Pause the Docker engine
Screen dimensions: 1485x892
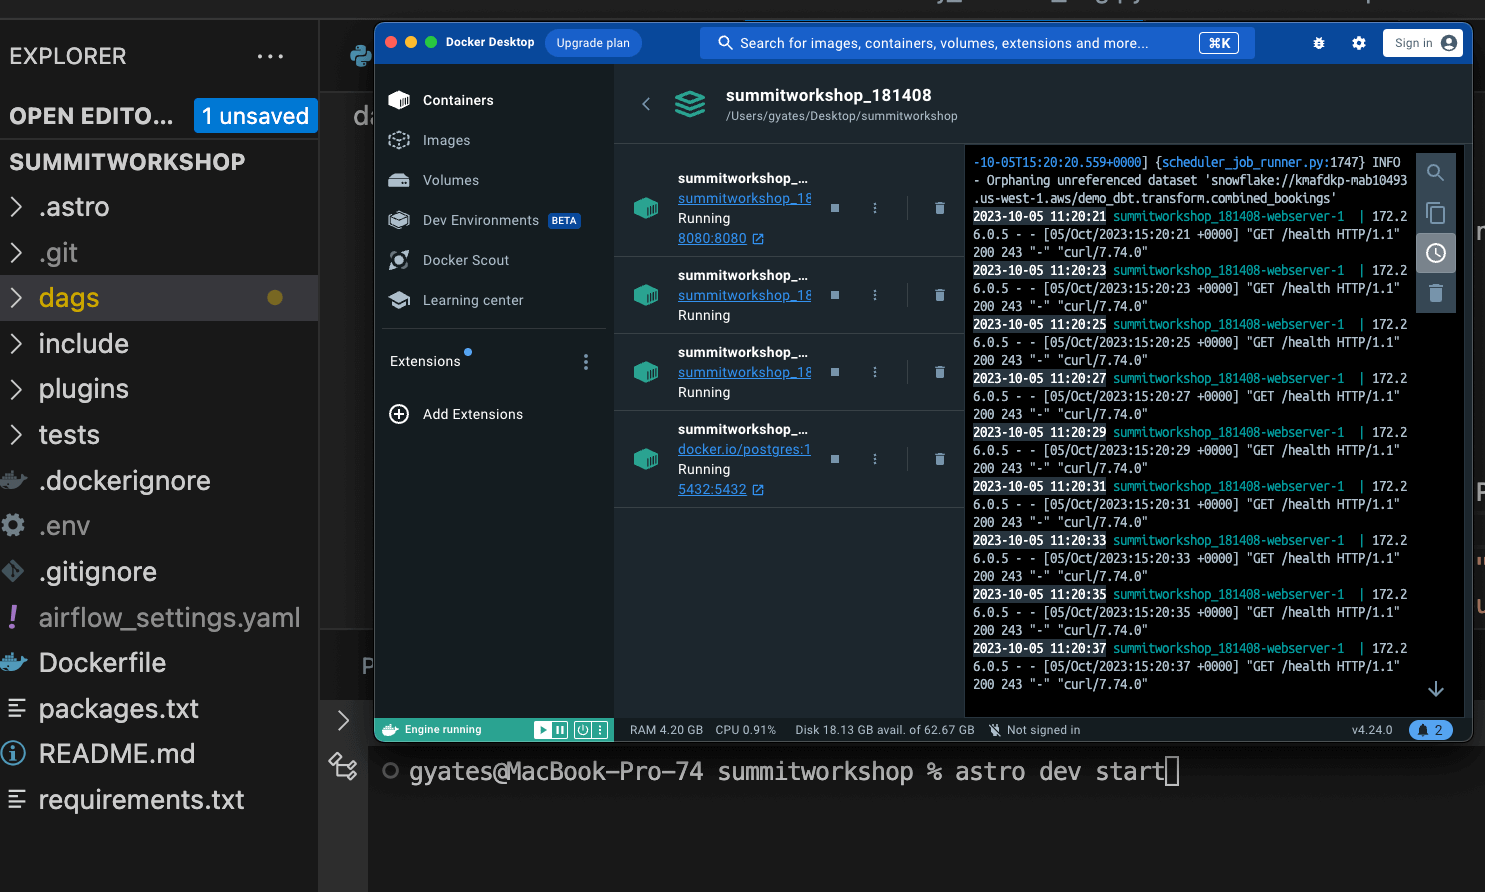coord(560,730)
